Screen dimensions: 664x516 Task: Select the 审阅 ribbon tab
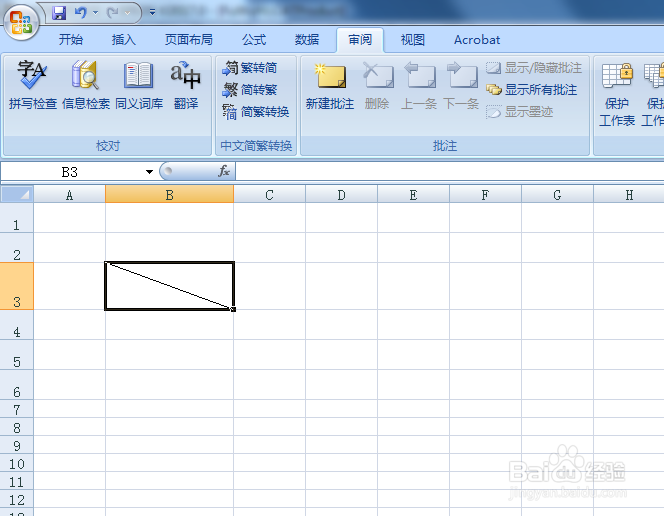pos(360,40)
